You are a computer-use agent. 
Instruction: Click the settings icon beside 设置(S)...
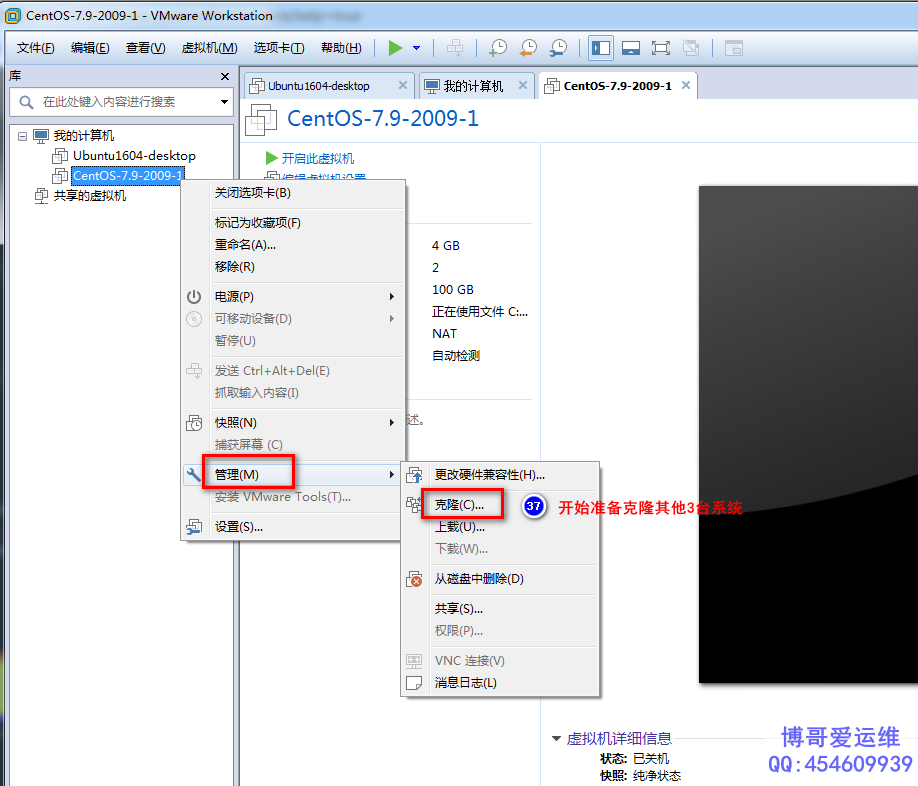(194, 527)
